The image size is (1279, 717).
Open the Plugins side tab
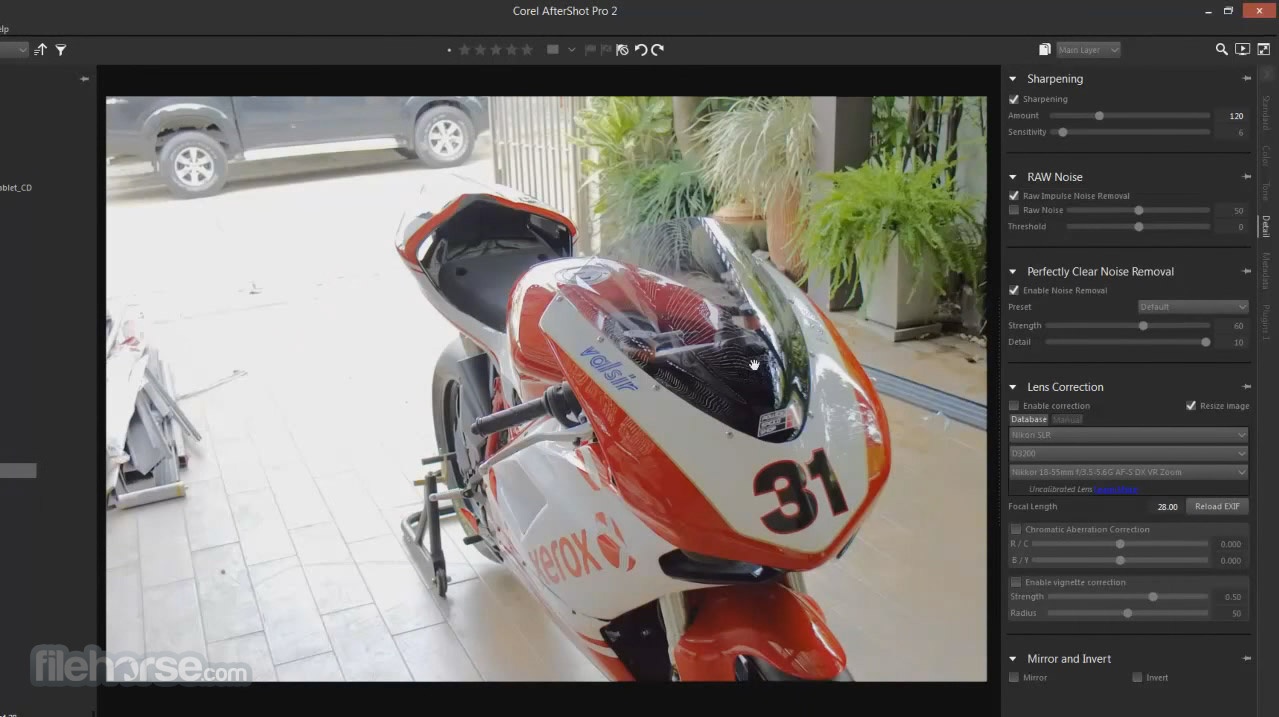point(1265,320)
